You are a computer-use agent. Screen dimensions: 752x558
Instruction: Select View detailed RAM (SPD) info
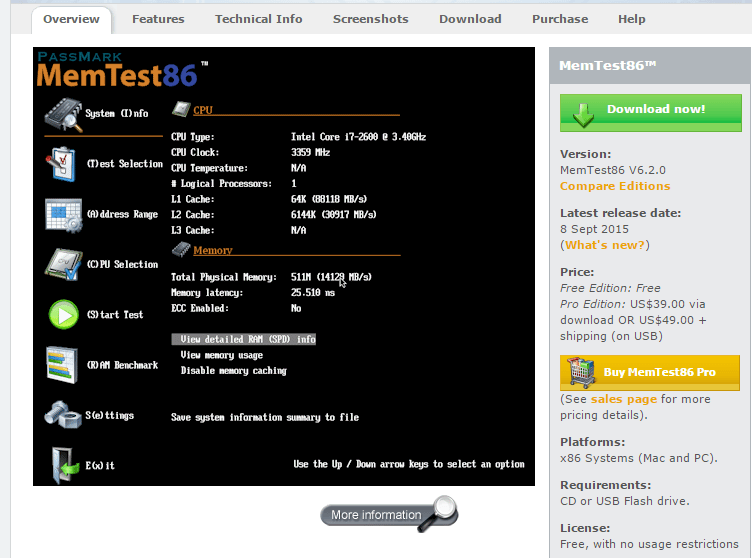coord(244,339)
